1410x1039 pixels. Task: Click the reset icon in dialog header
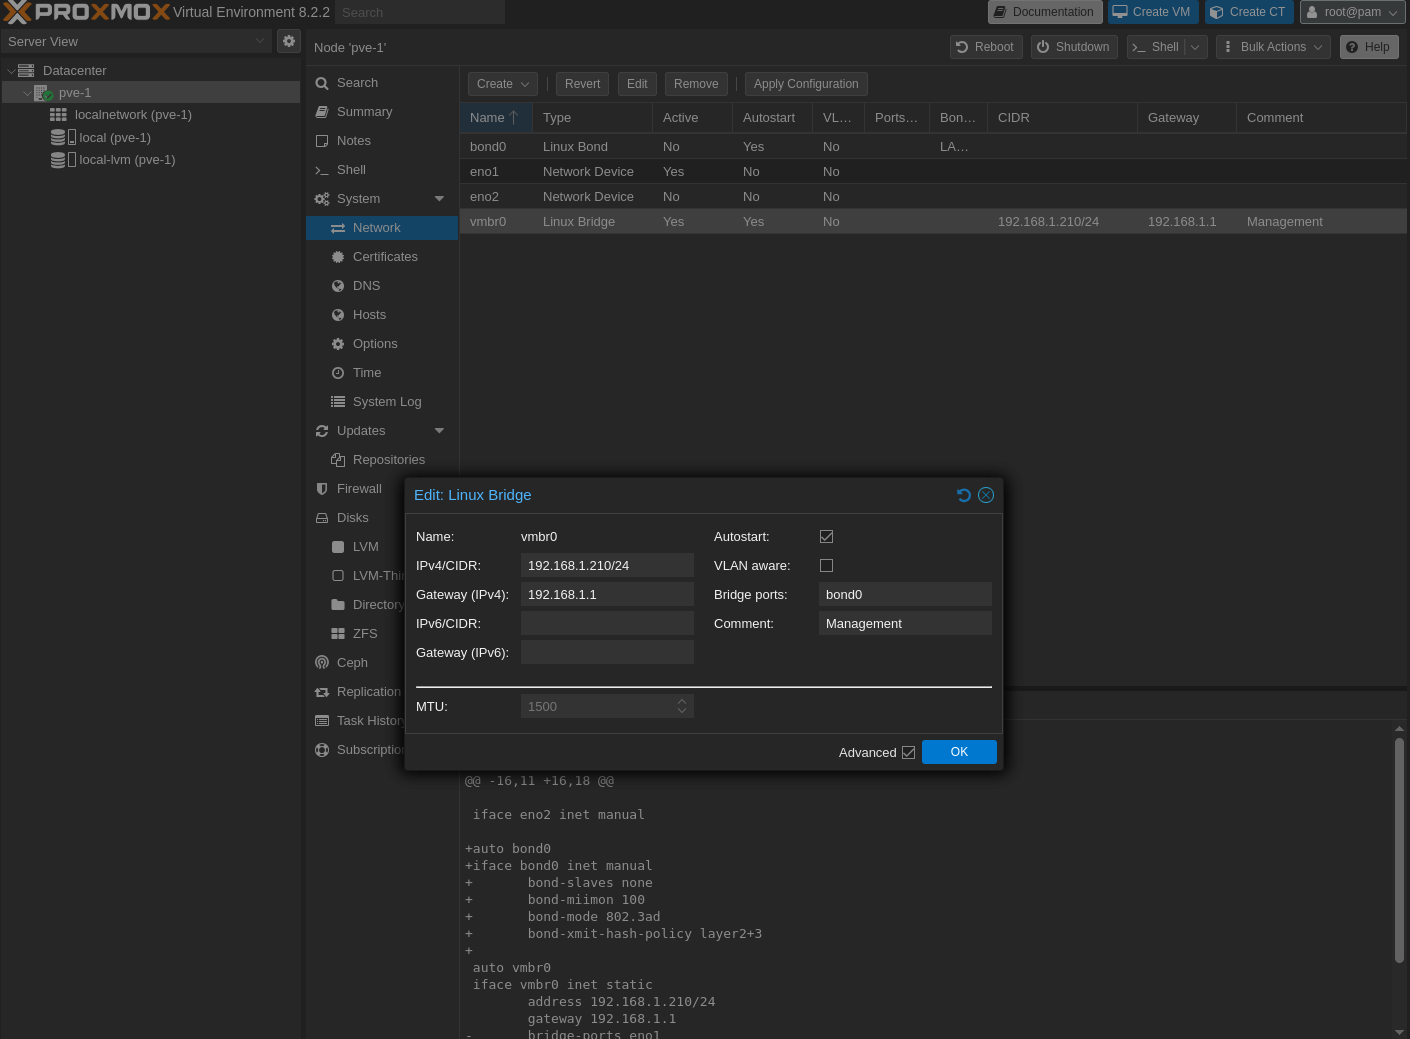[x=963, y=495]
